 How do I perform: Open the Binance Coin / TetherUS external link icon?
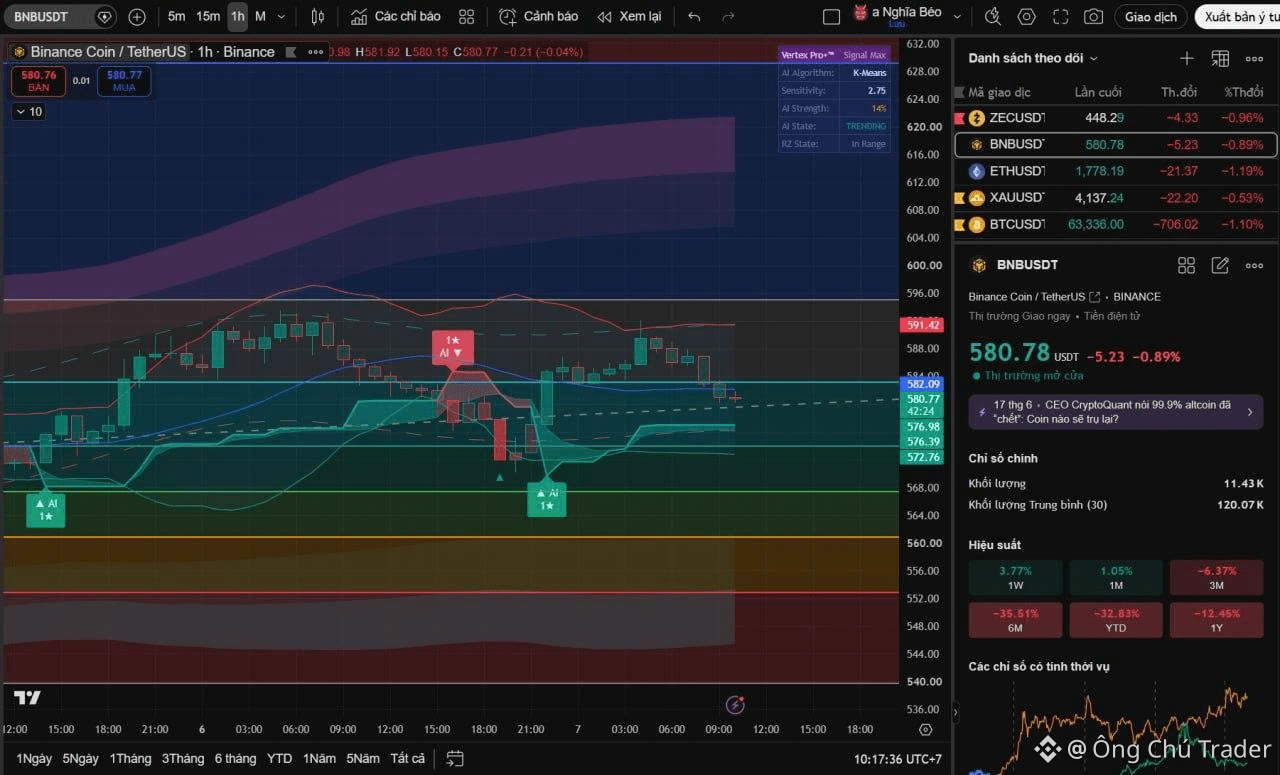tap(1094, 297)
